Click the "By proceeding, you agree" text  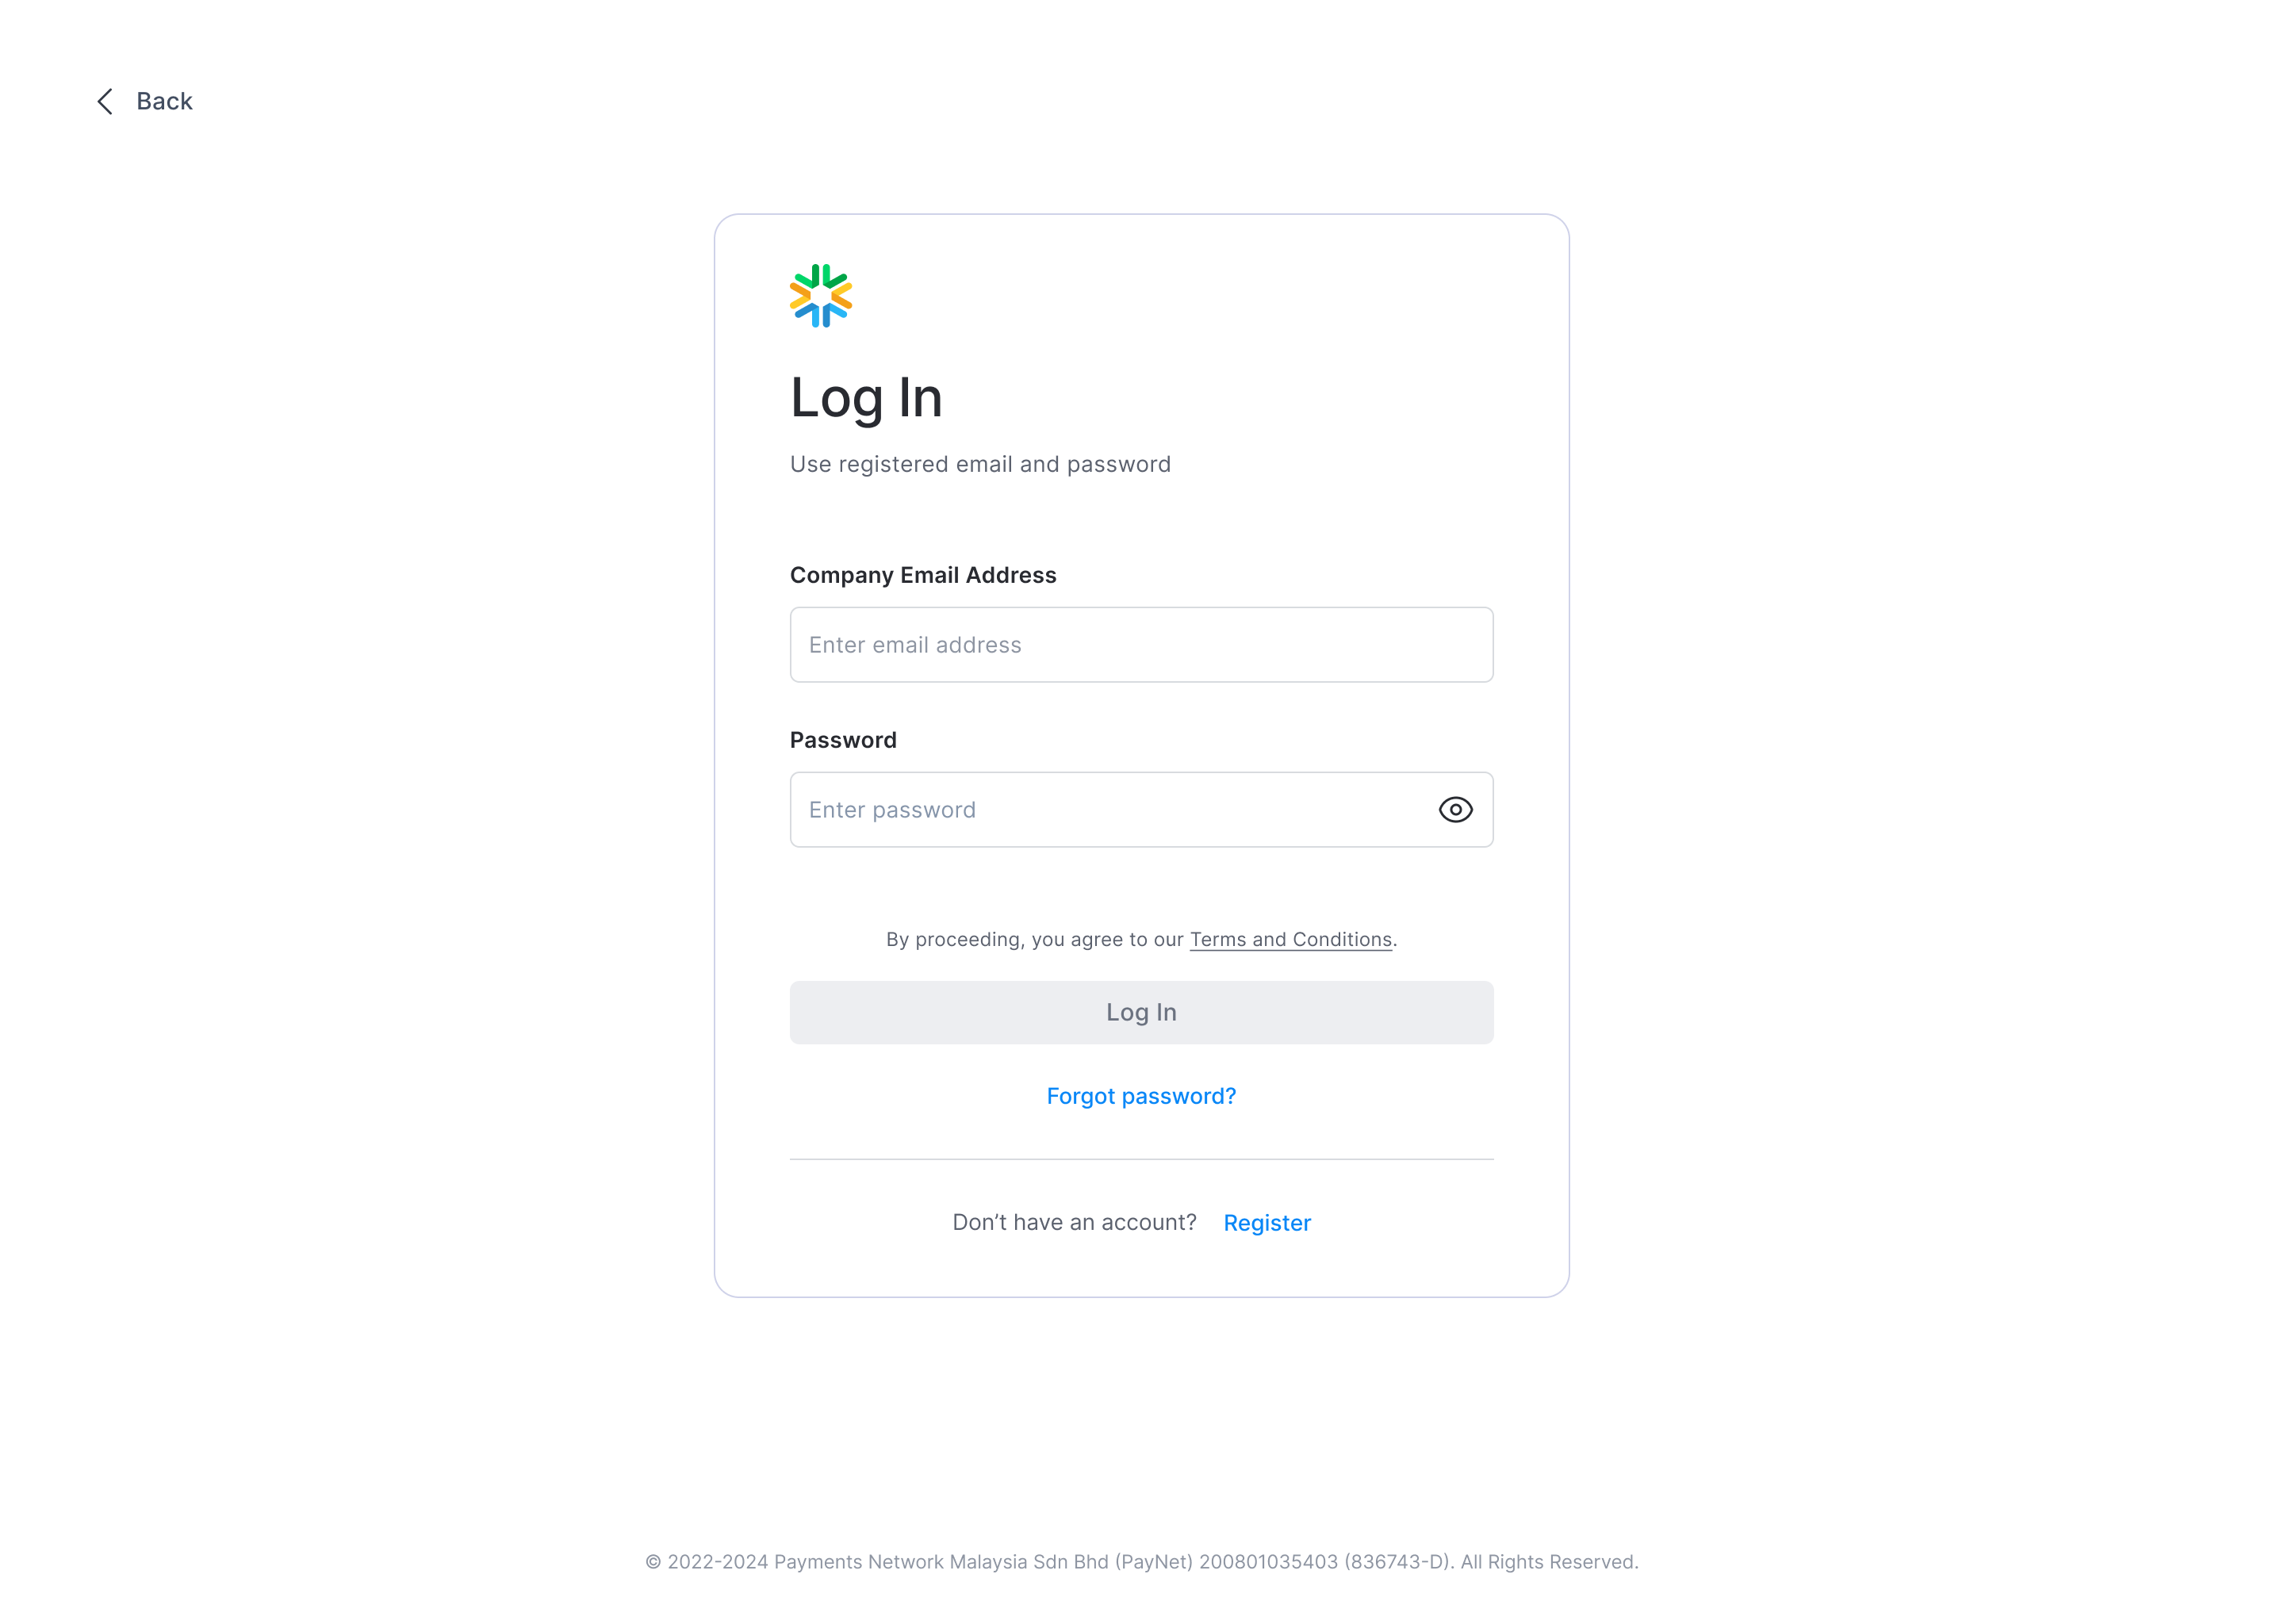pyautogui.click(x=1034, y=939)
